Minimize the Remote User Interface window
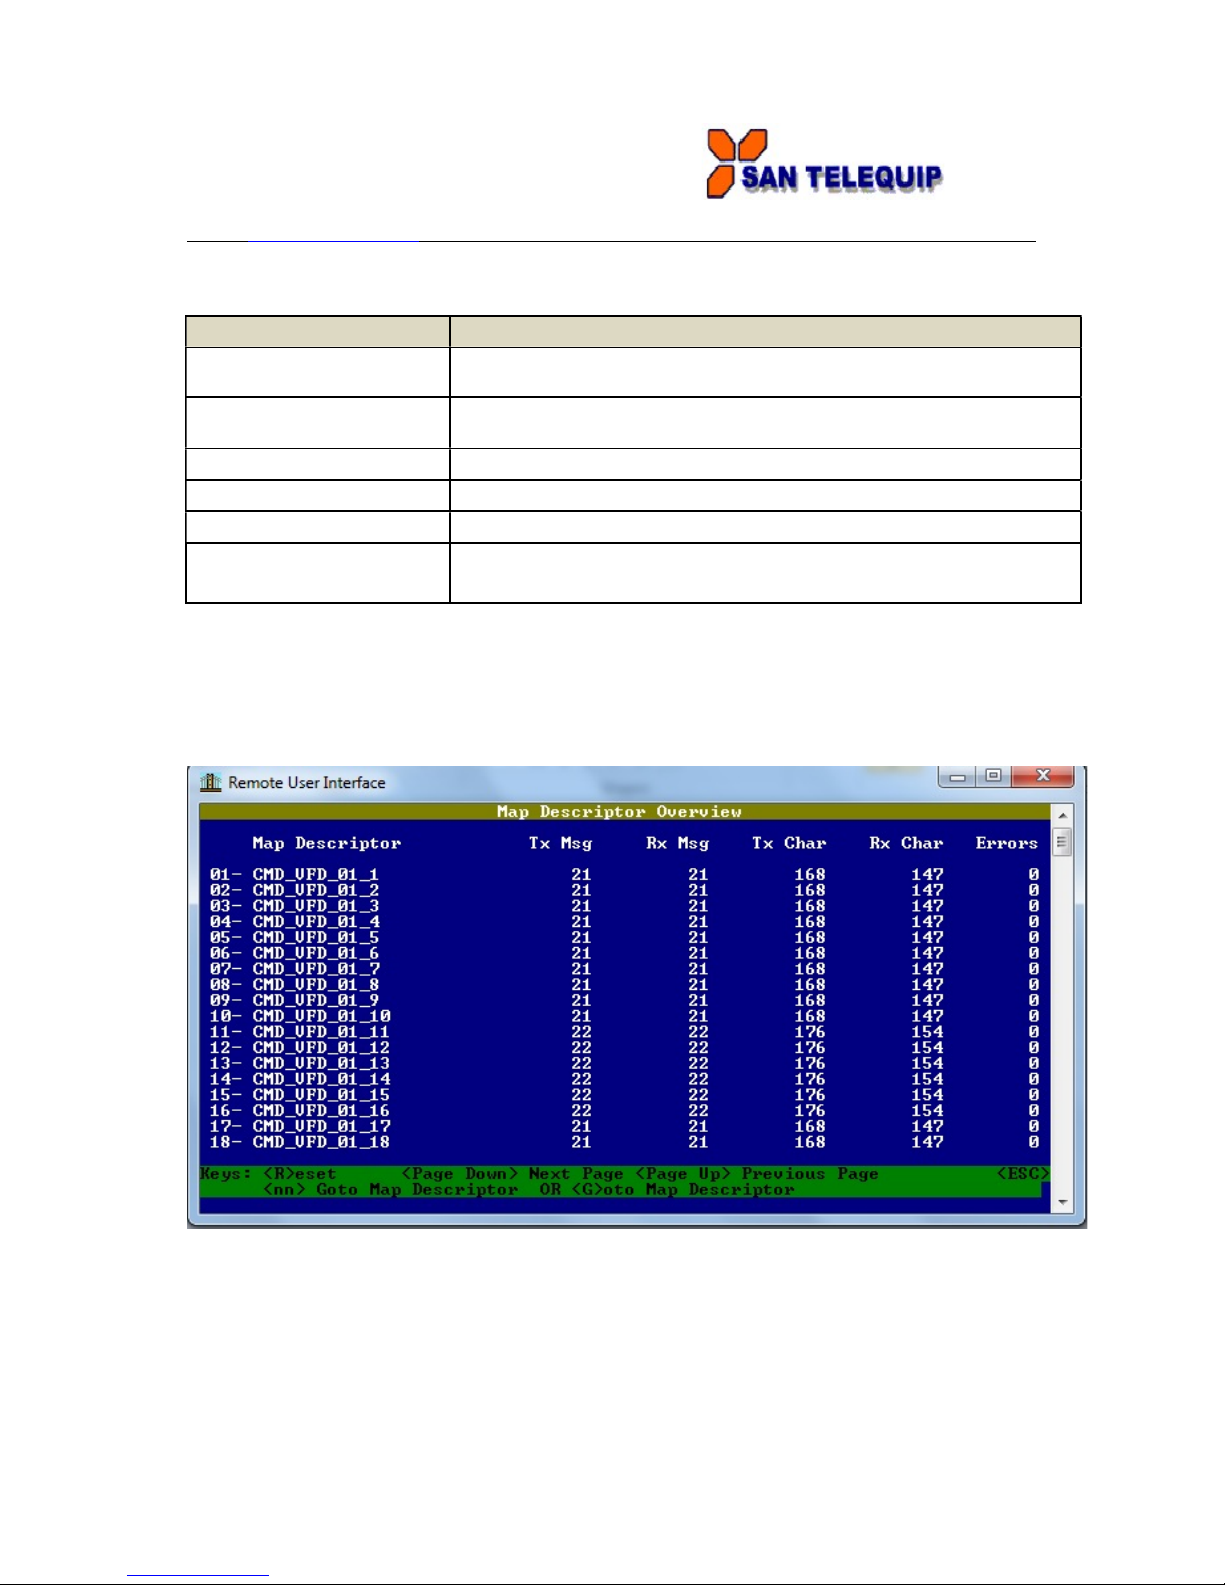 pyautogui.click(x=958, y=776)
